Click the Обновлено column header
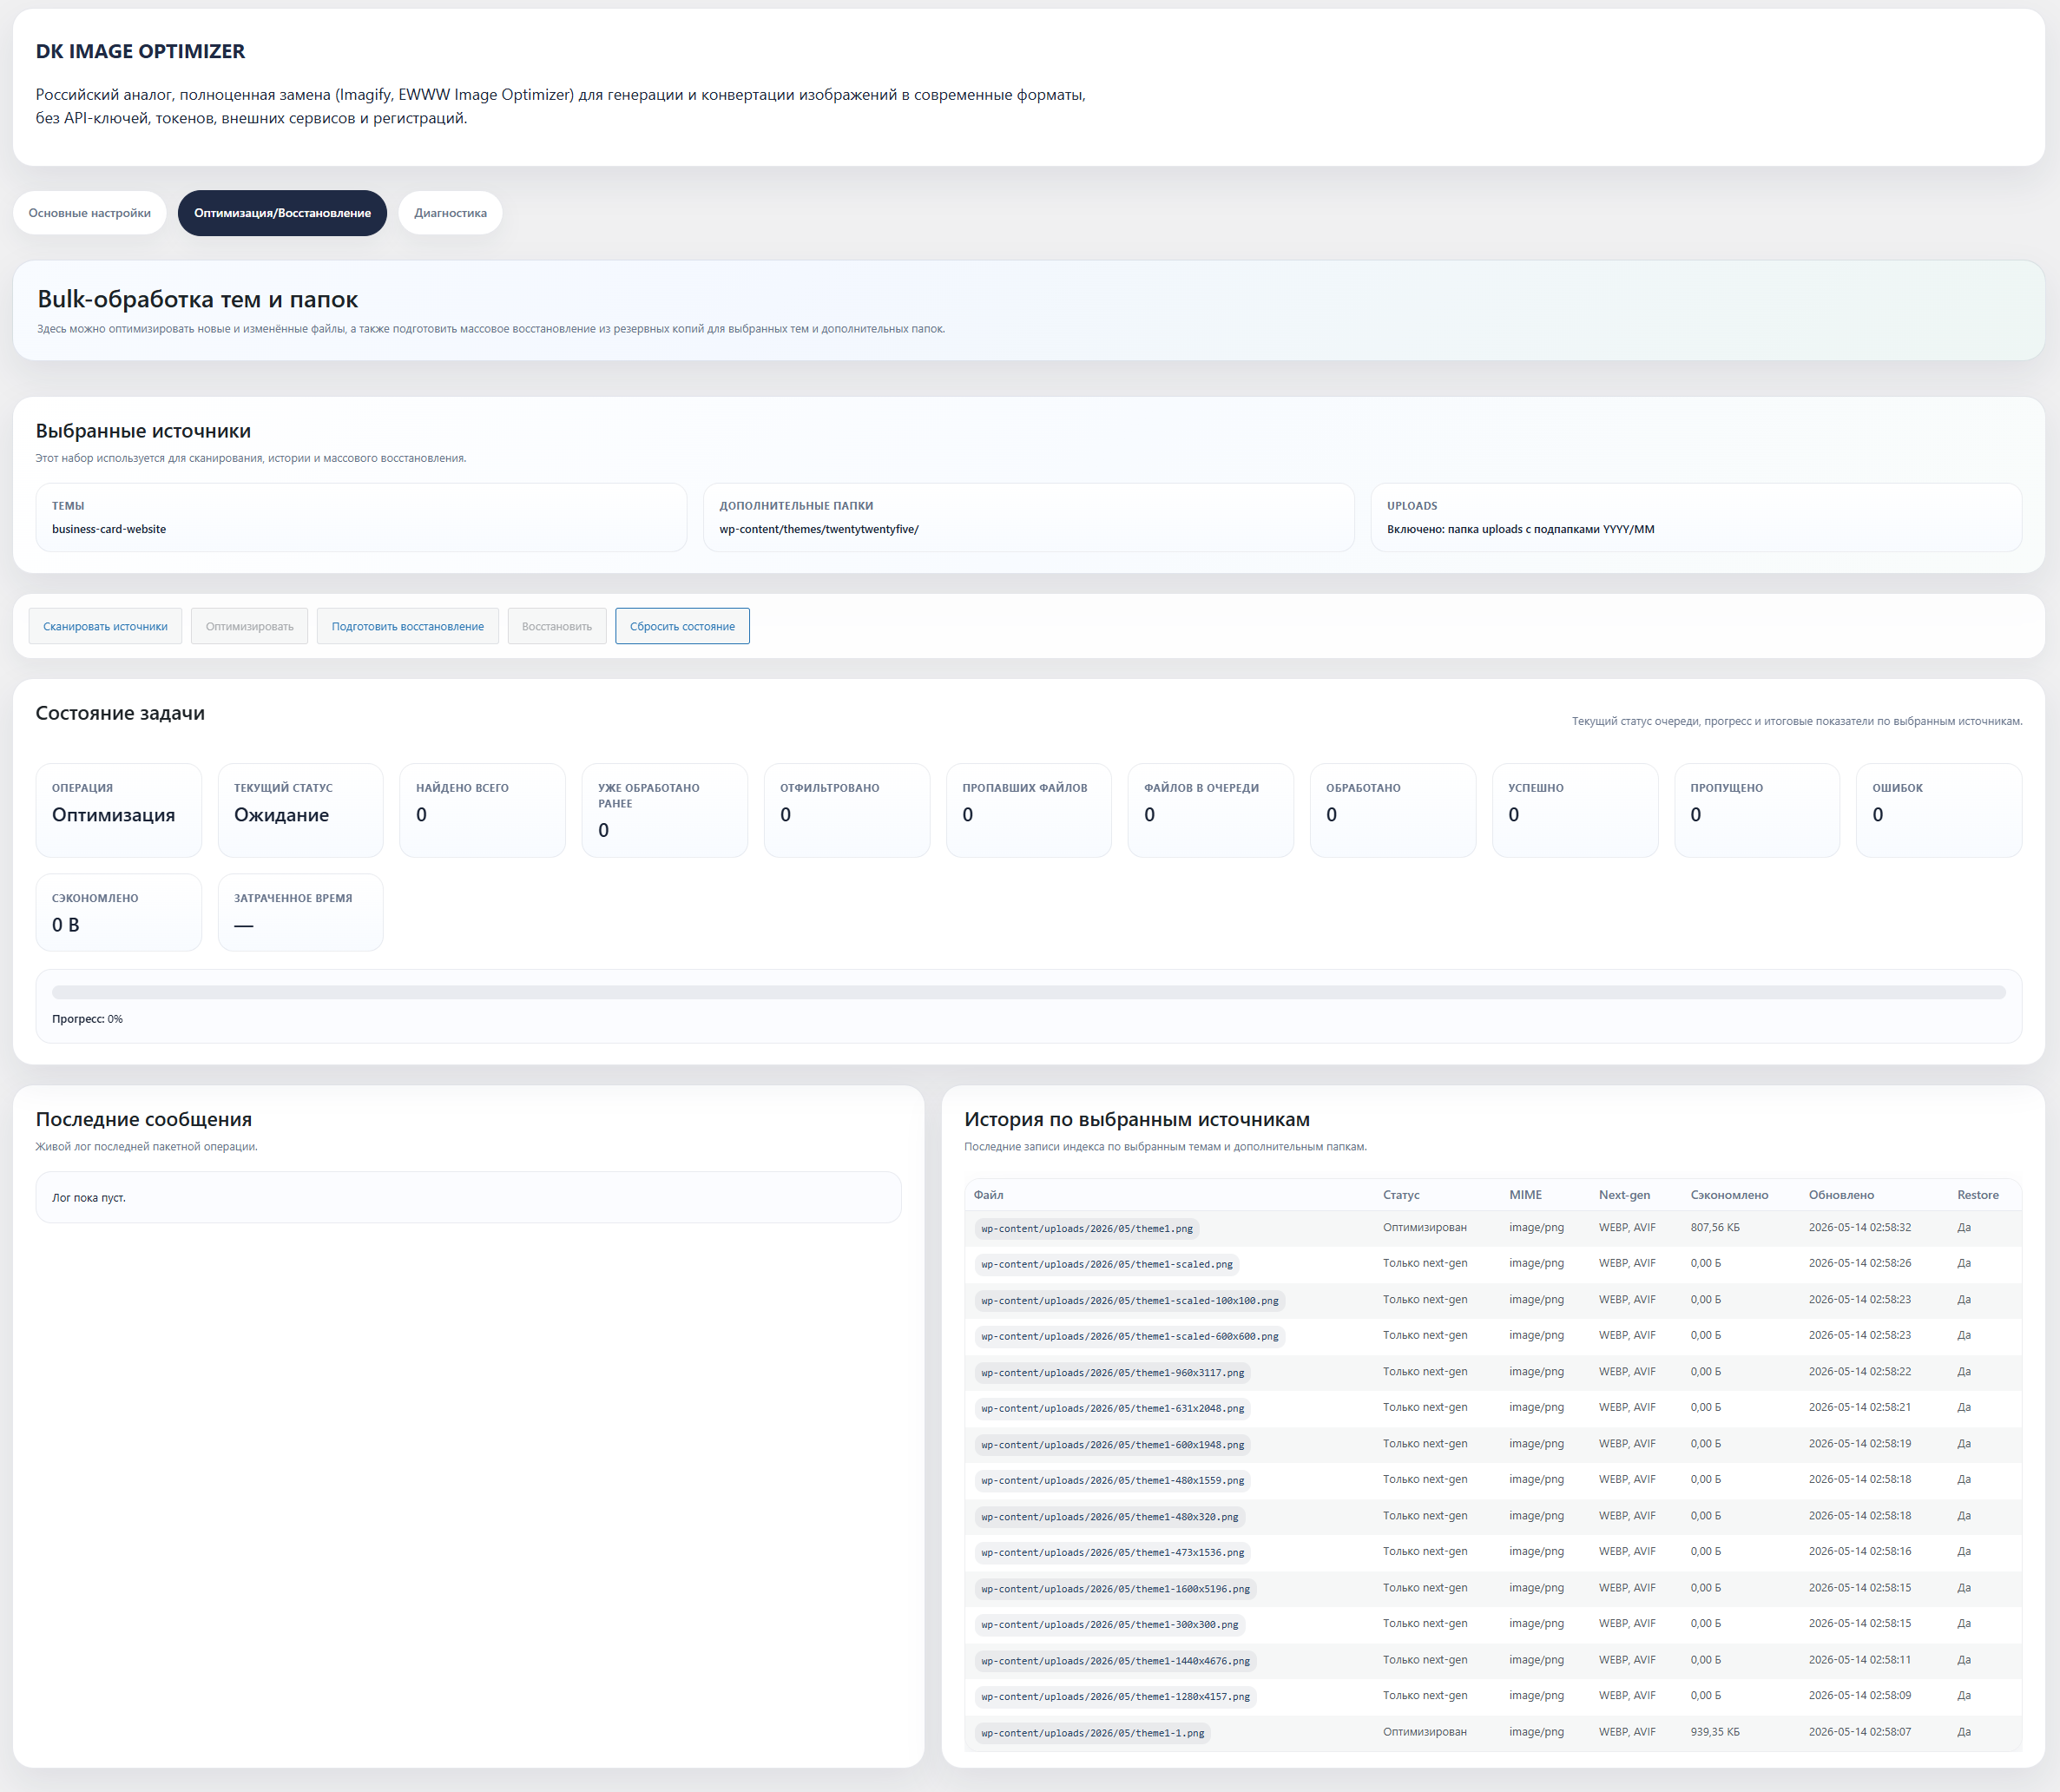Screen dimensions: 2060x1792 click(1841, 1195)
